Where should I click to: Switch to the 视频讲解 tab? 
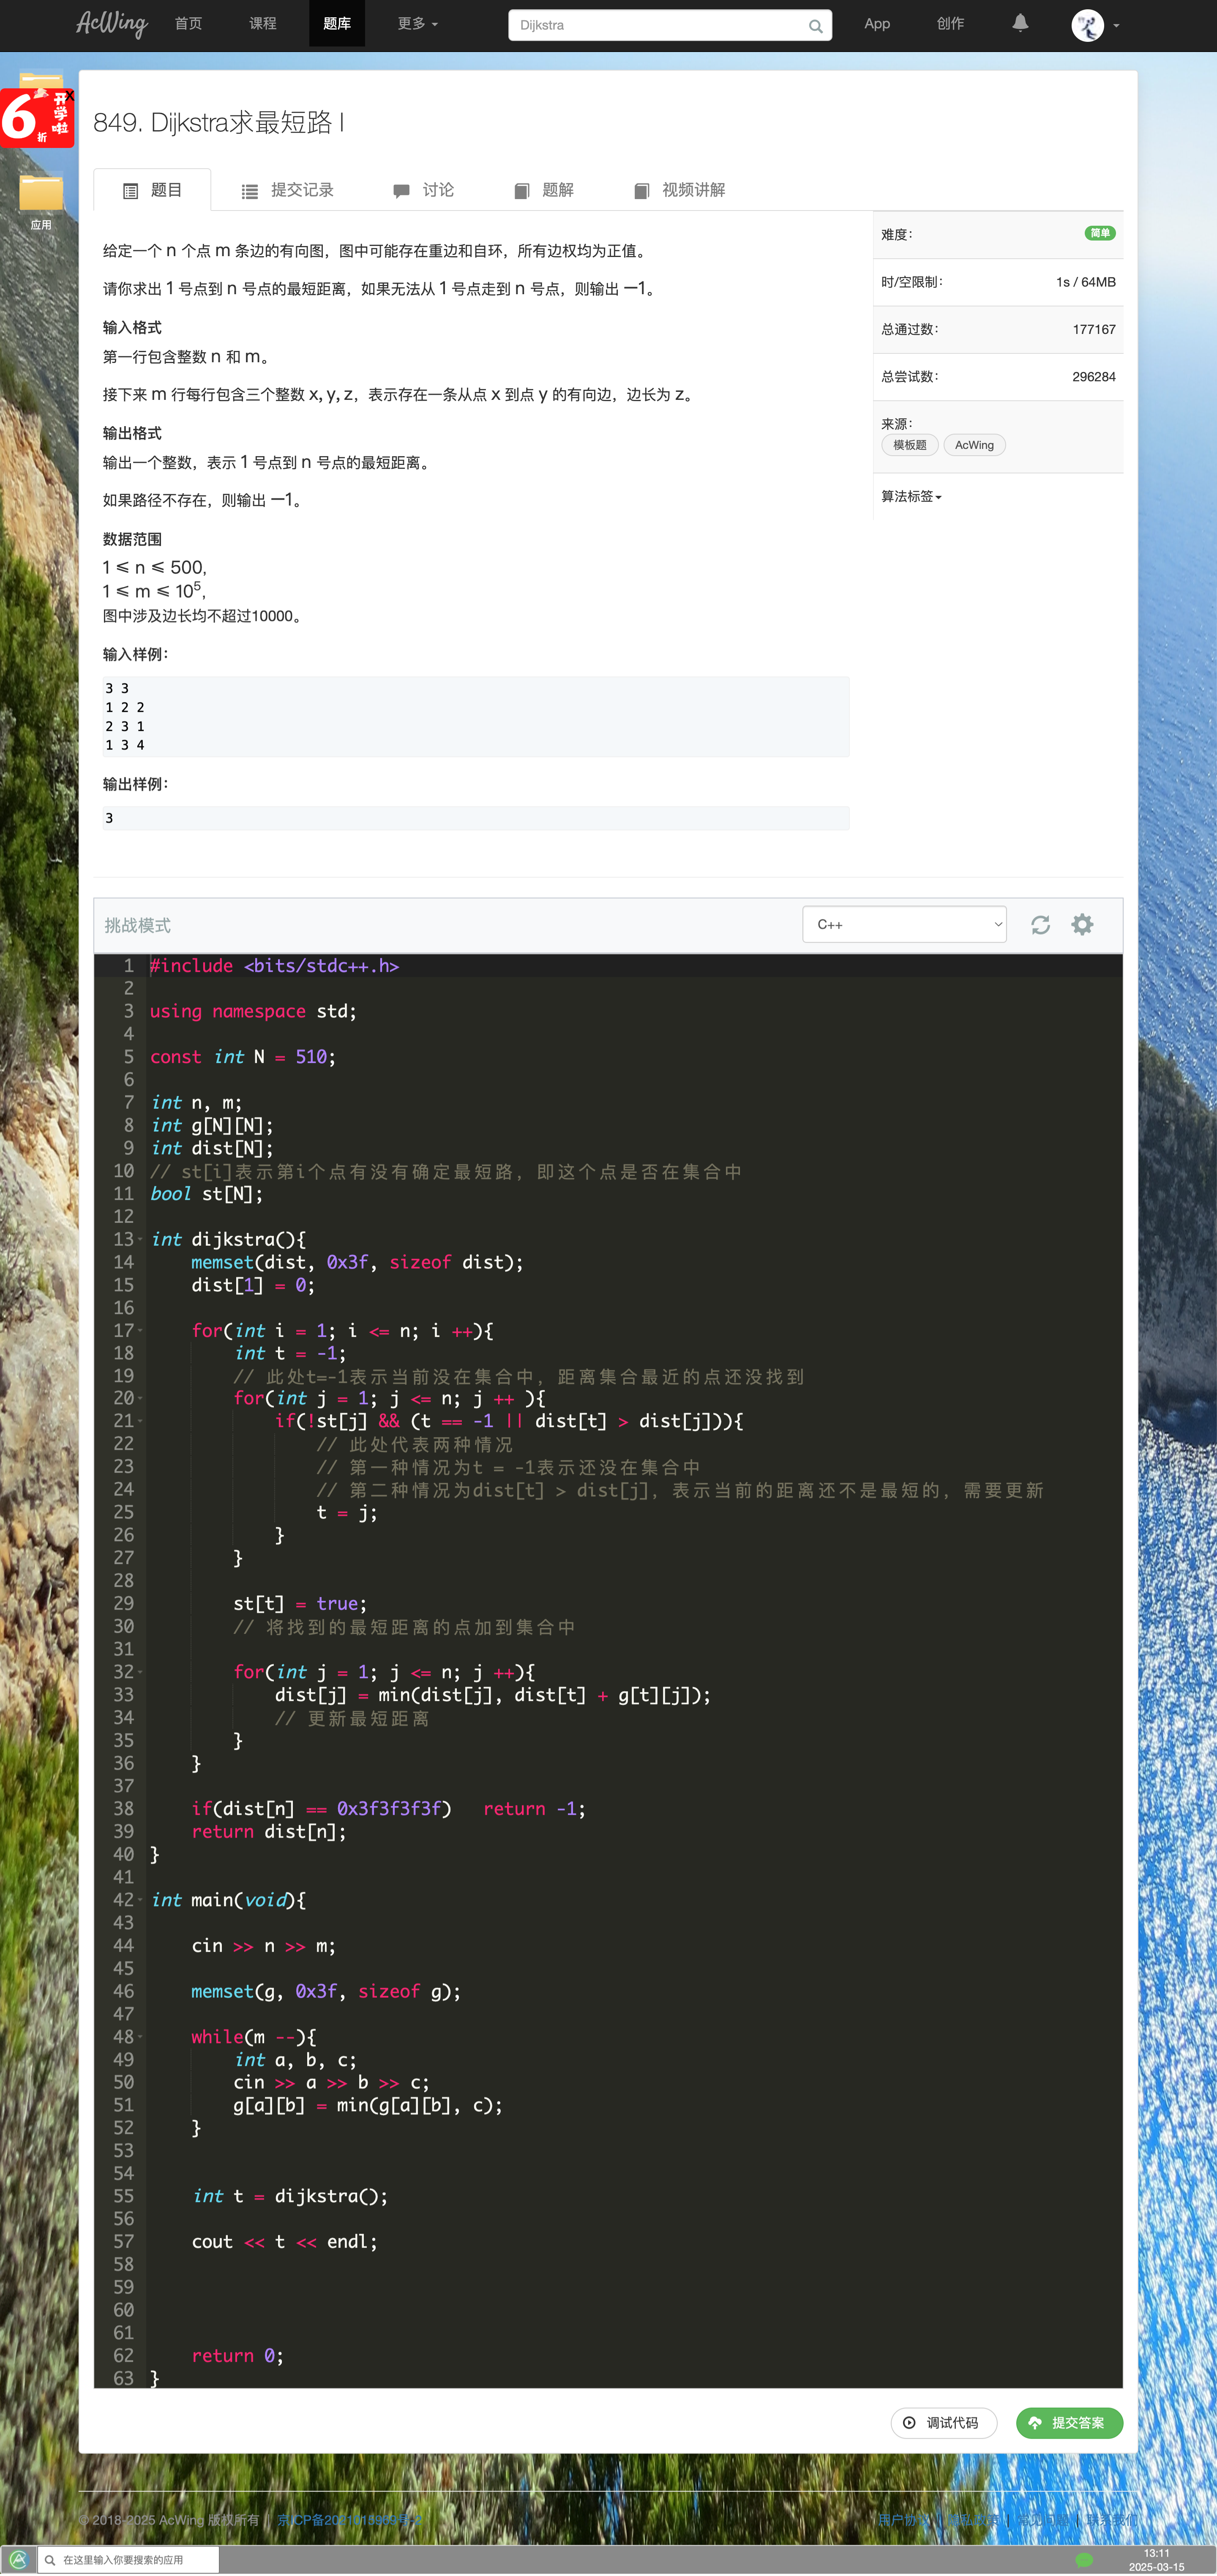[679, 190]
